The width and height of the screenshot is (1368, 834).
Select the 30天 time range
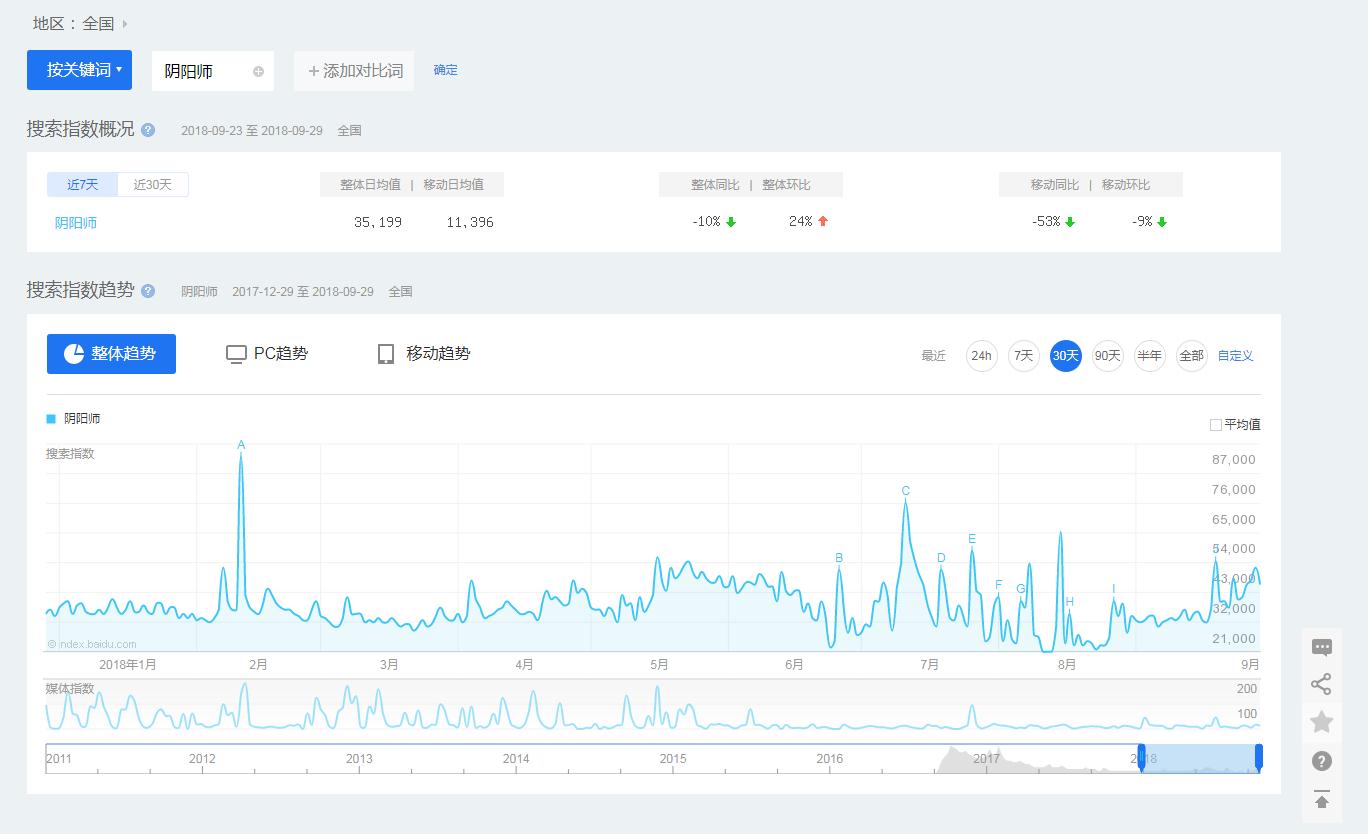(1066, 356)
